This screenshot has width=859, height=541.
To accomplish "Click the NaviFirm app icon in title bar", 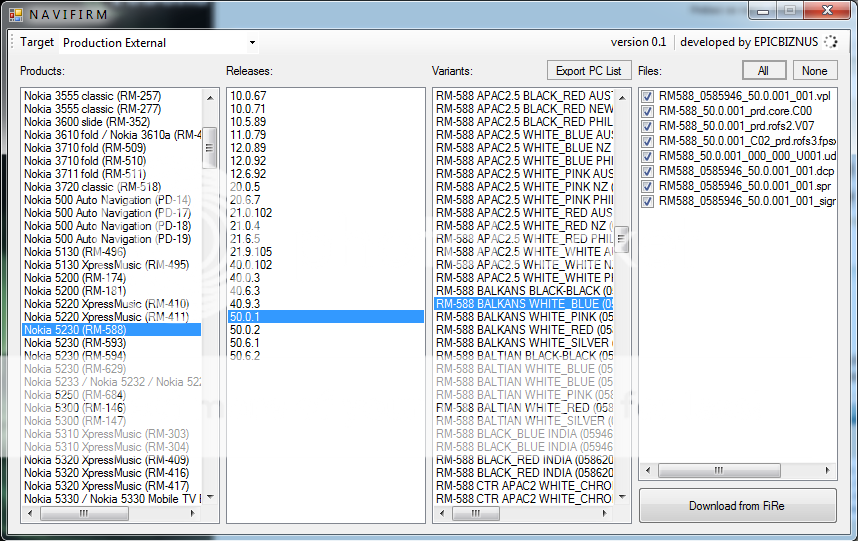I will (16, 14).
